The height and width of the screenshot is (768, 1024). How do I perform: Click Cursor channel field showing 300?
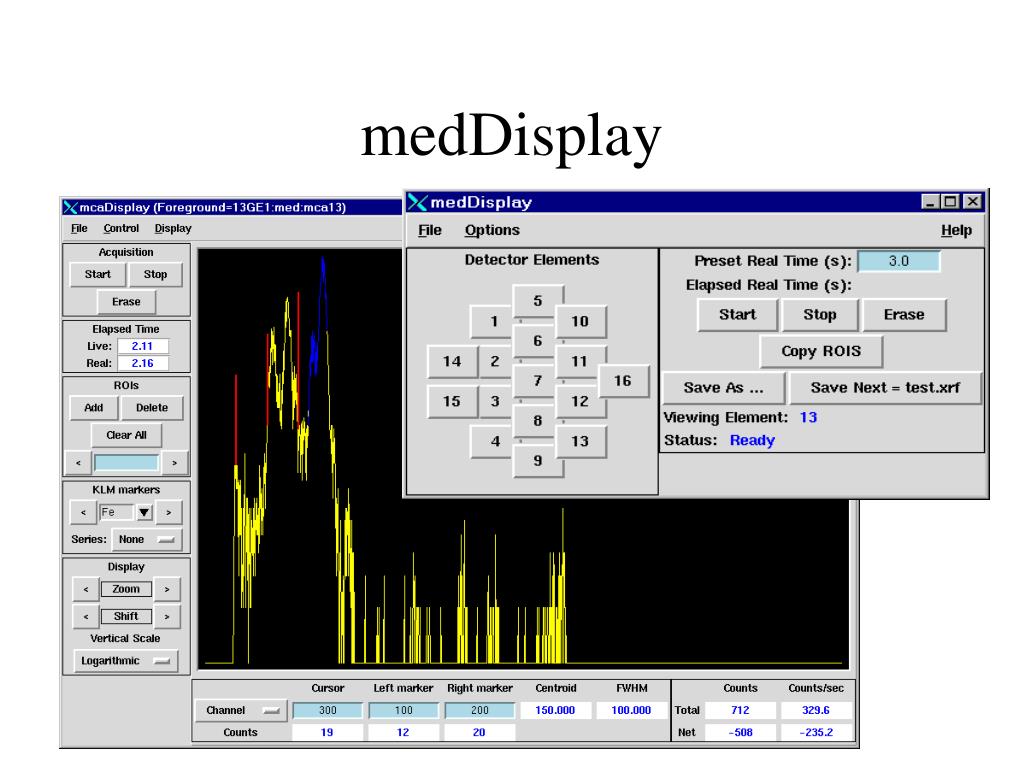[327, 711]
